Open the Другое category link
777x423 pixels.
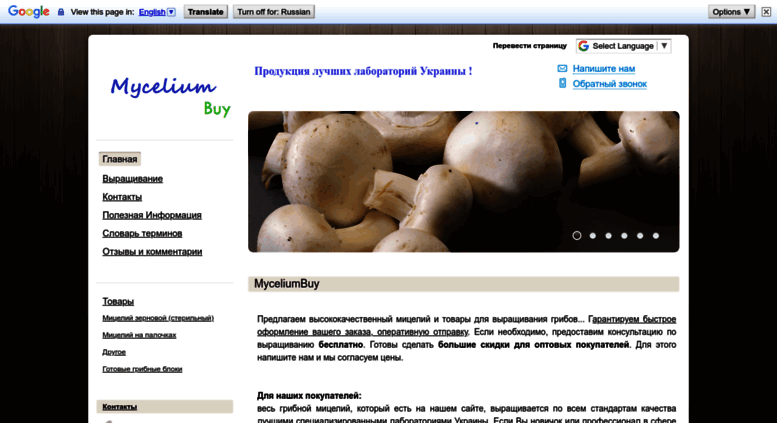114,352
